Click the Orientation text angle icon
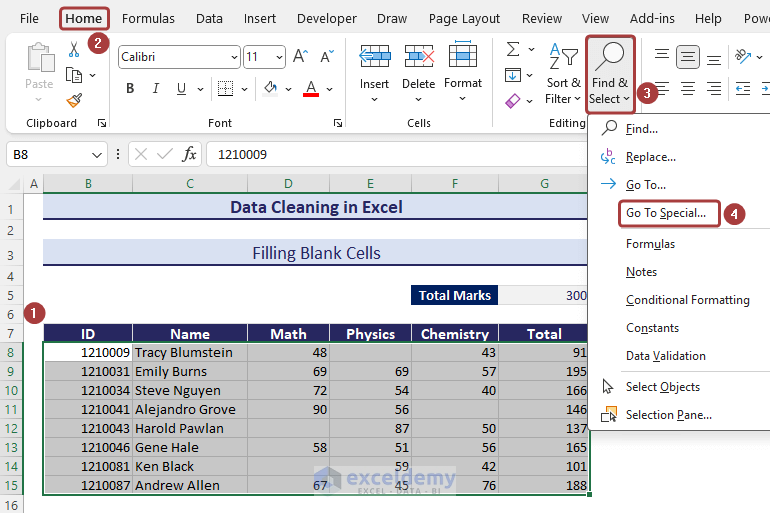This screenshot has height=513, width=770. coord(742,56)
